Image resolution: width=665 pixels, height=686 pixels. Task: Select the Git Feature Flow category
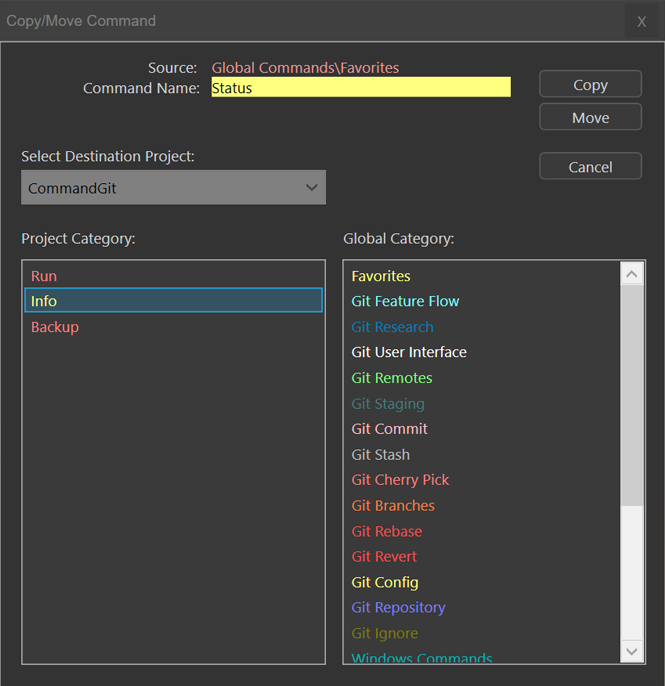(x=405, y=301)
